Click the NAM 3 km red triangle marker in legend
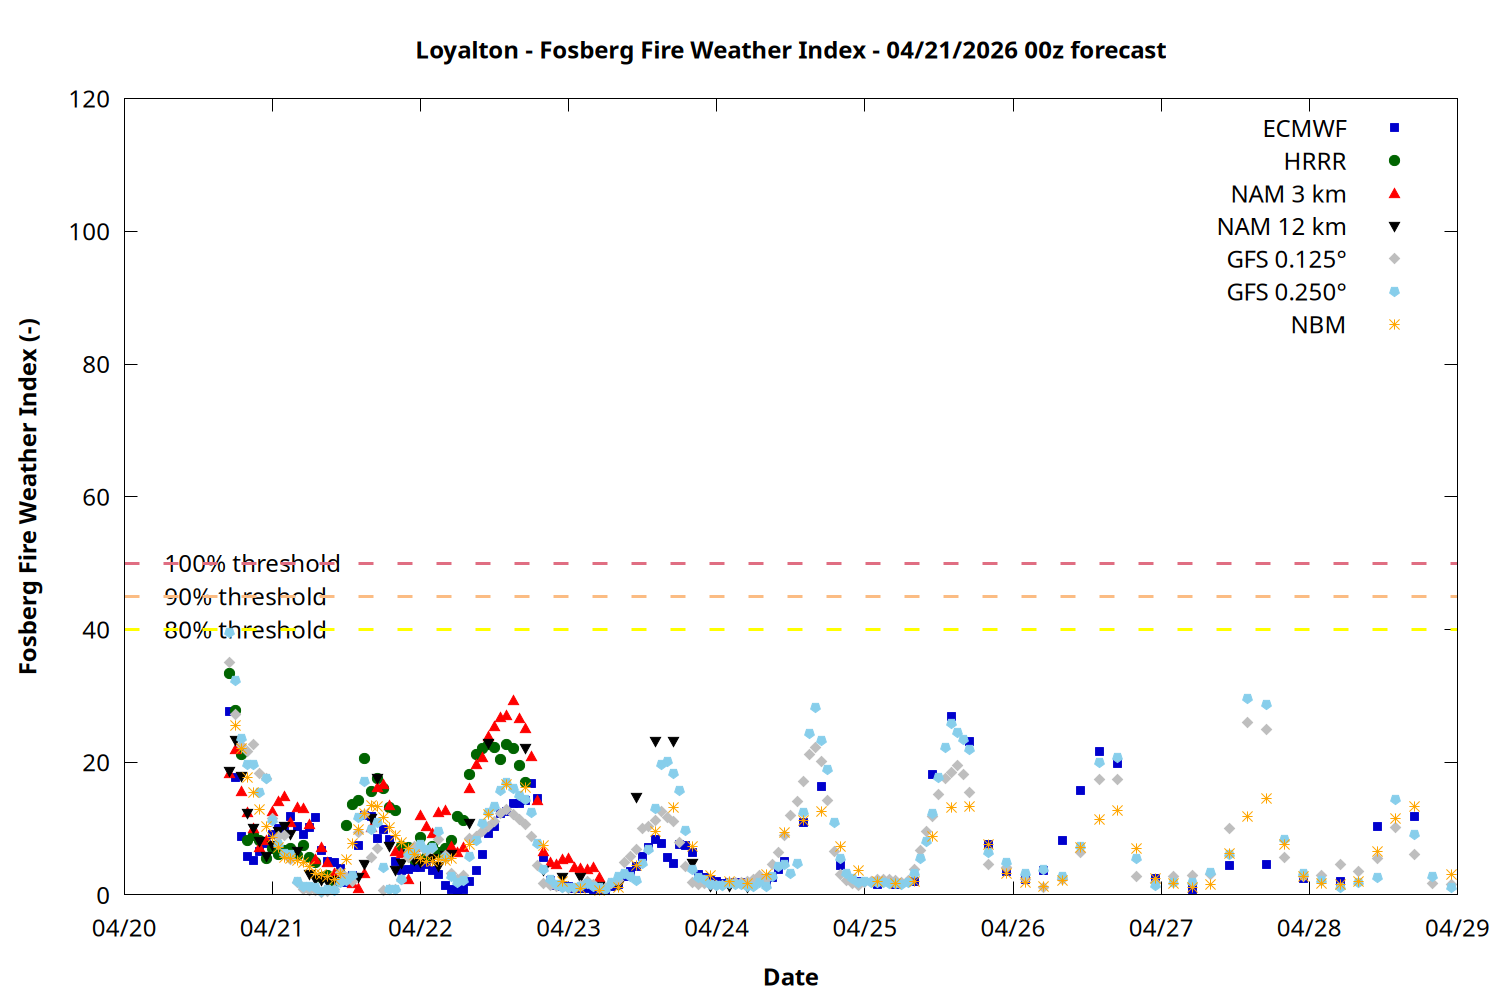 1394,194
